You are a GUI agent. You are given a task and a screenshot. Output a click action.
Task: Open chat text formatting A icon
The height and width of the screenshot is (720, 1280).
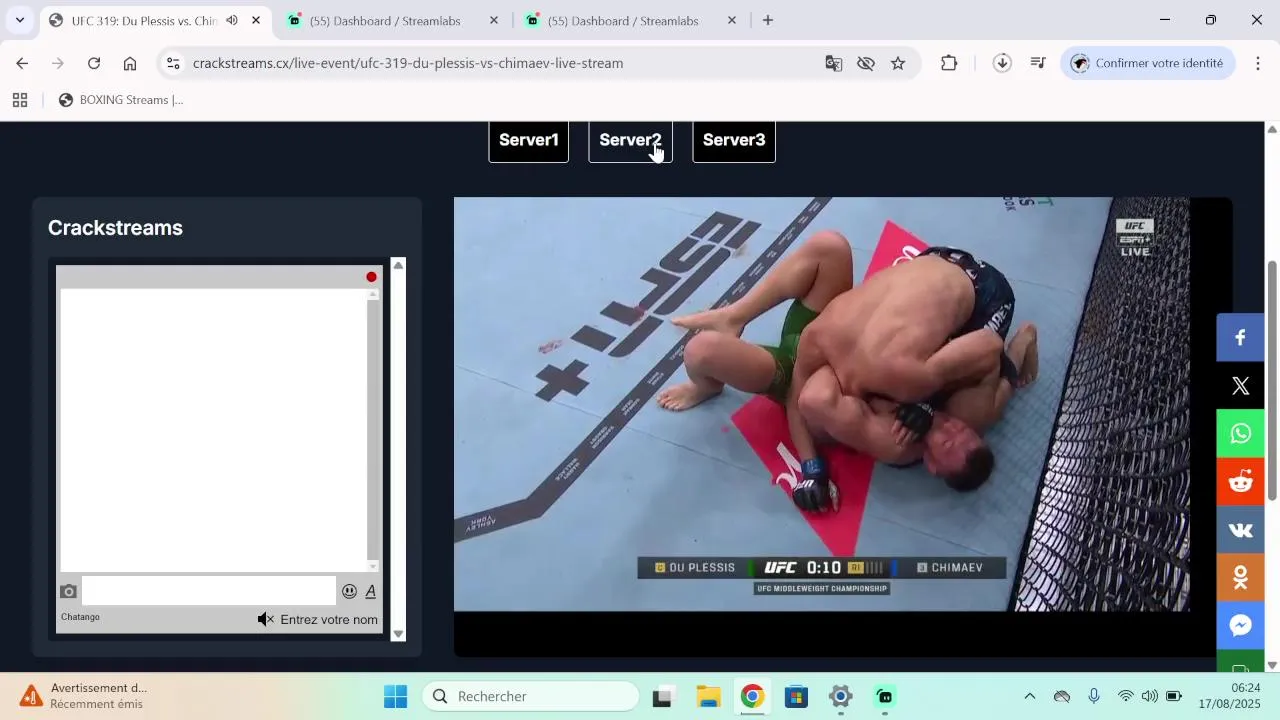click(371, 591)
